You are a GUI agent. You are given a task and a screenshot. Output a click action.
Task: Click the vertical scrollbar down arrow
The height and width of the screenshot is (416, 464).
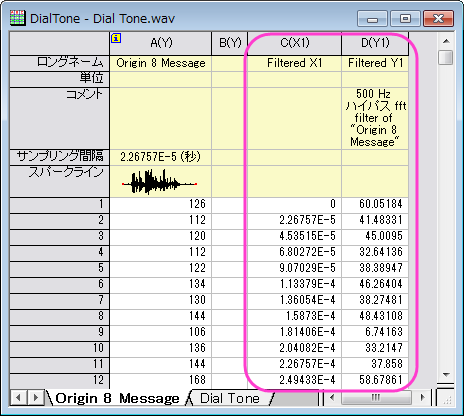pos(446,375)
